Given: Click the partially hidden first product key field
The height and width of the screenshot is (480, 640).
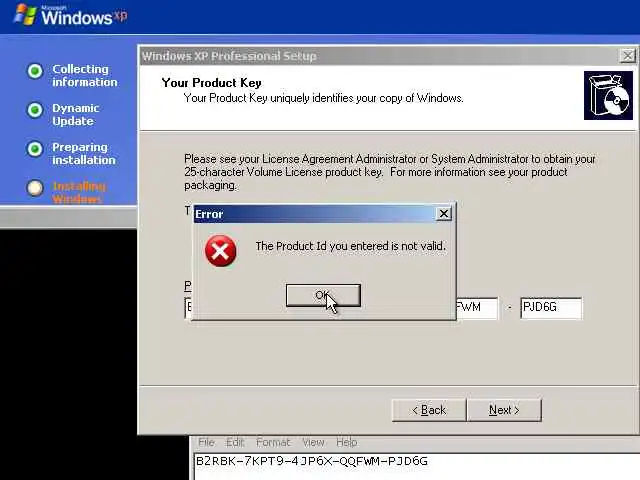Looking at the screenshot, I should [188, 308].
